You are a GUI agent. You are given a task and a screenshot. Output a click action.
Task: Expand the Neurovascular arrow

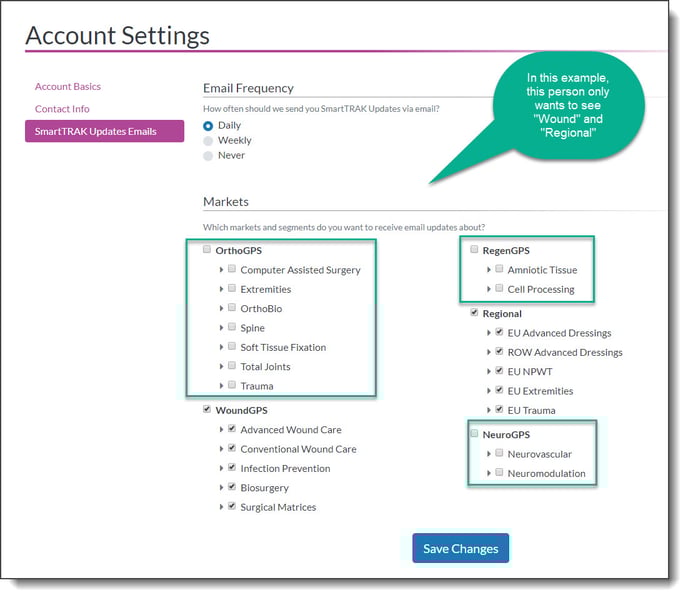coord(489,454)
